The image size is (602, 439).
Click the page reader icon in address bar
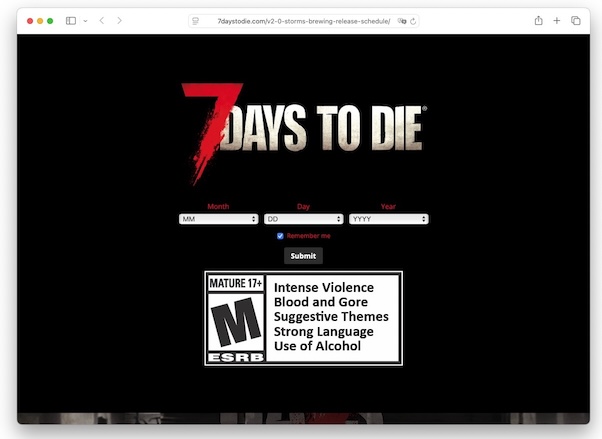tap(197, 20)
